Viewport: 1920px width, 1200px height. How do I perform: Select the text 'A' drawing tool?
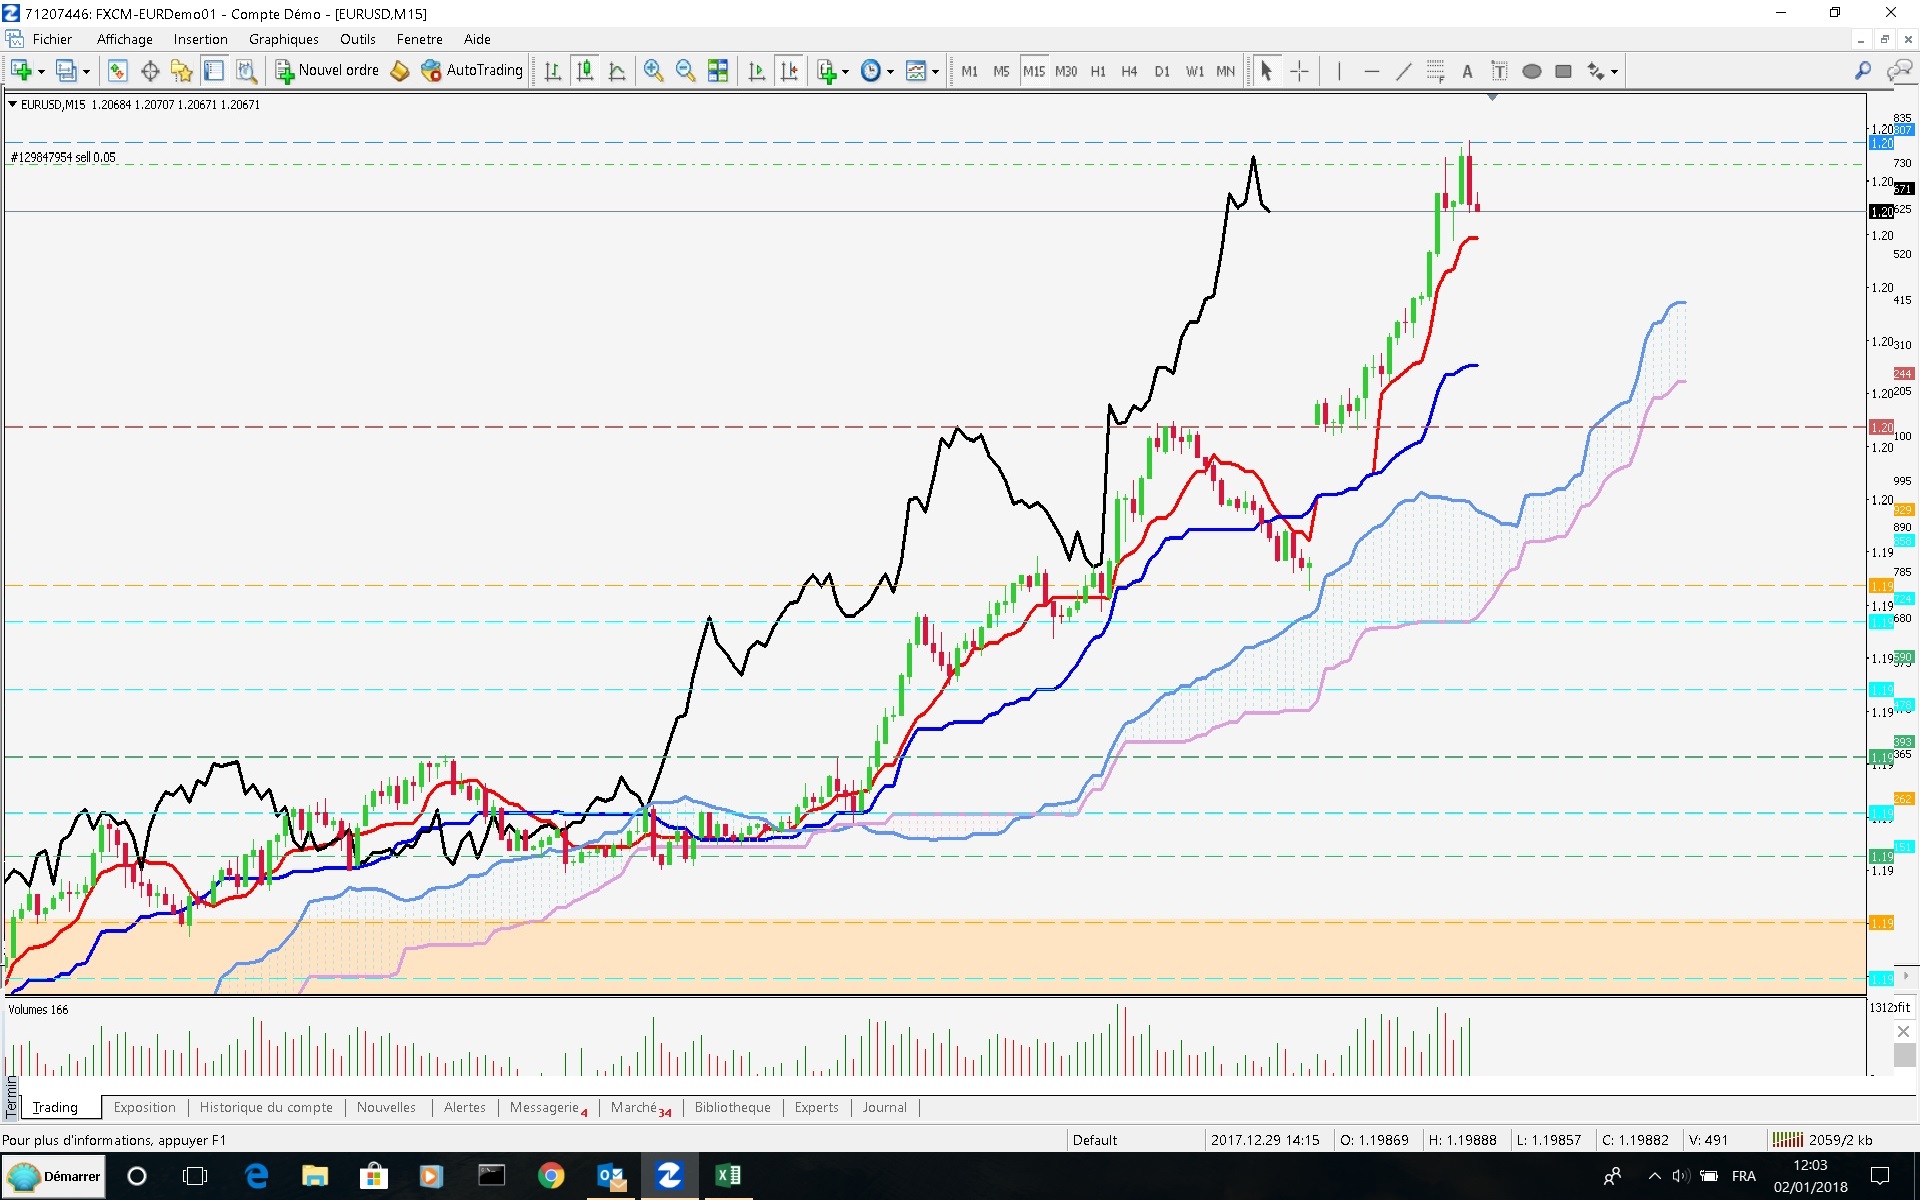[x=1467, y=71]
